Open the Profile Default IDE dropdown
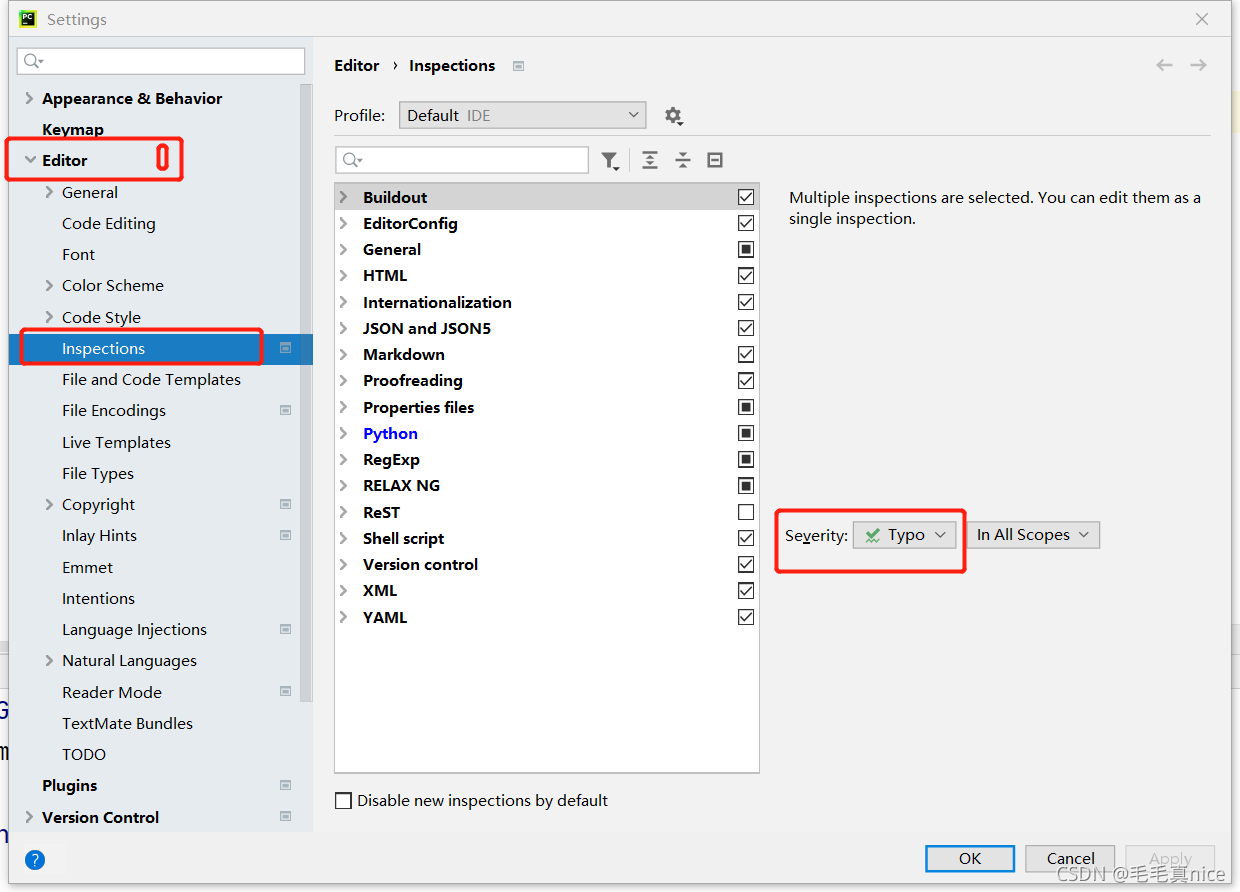 click(x=522, y=116)
